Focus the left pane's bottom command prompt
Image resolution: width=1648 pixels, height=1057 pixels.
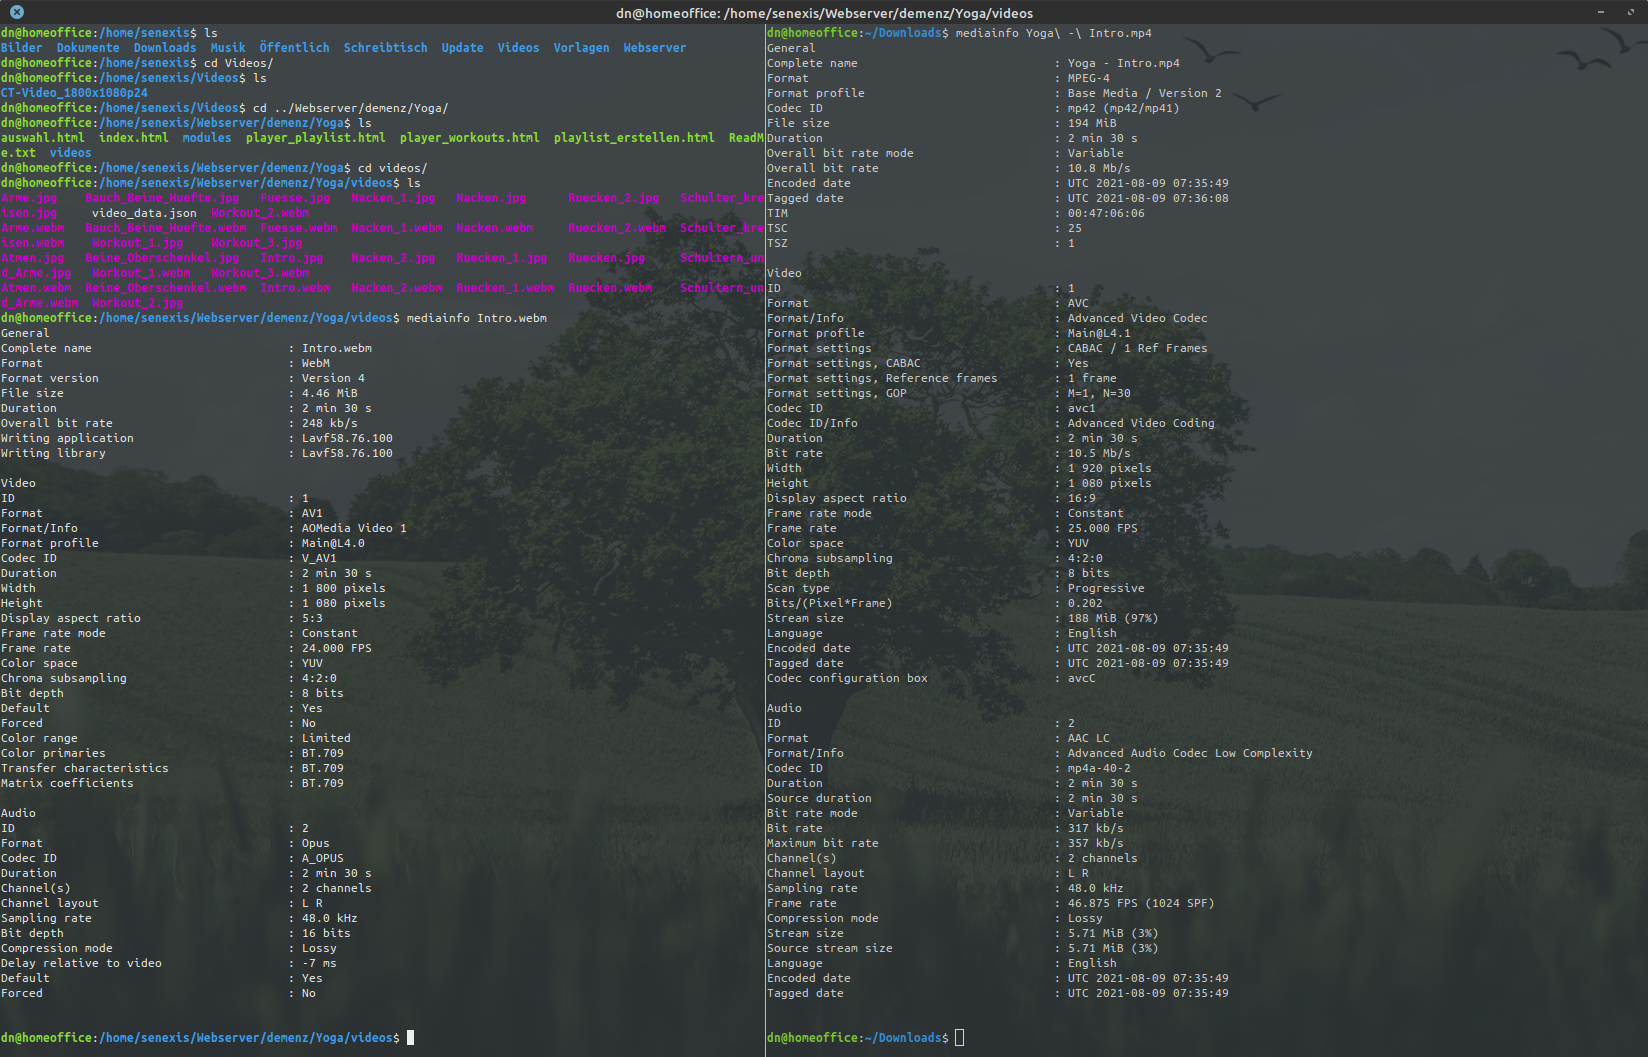[x=410, y=1038]
